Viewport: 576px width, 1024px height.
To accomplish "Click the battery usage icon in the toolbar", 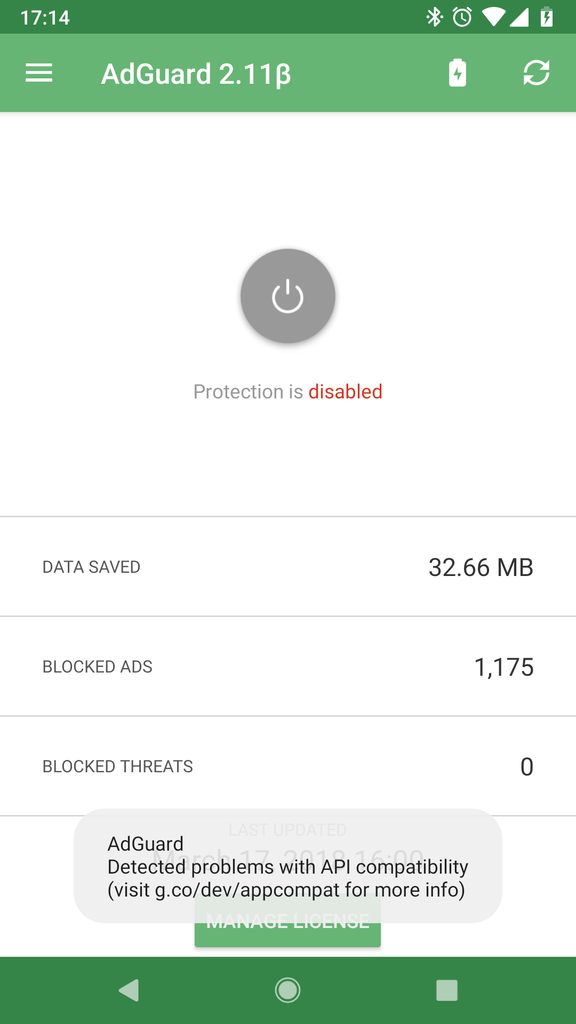I will tap(457, 73).
